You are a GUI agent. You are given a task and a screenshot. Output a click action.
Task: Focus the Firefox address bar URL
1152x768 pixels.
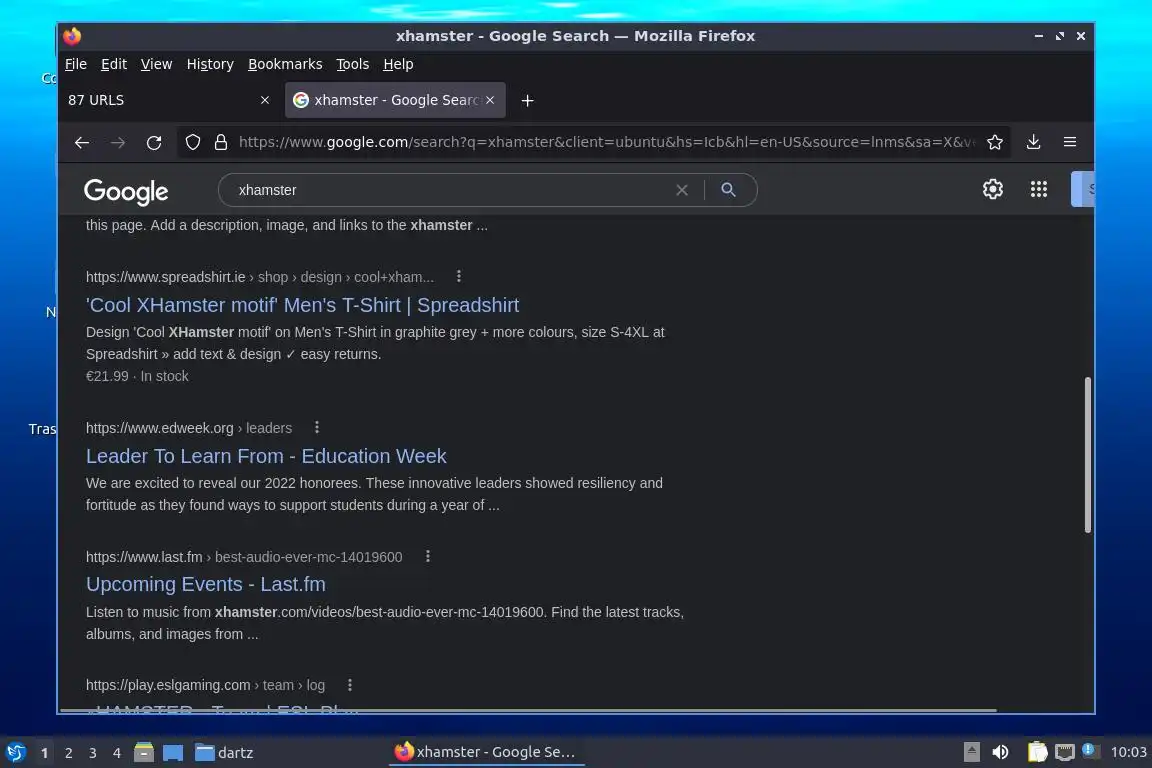(606, 142)
